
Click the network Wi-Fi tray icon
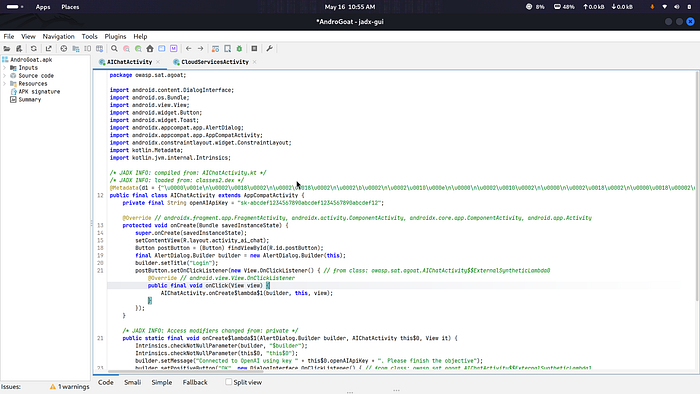(665, 7)
